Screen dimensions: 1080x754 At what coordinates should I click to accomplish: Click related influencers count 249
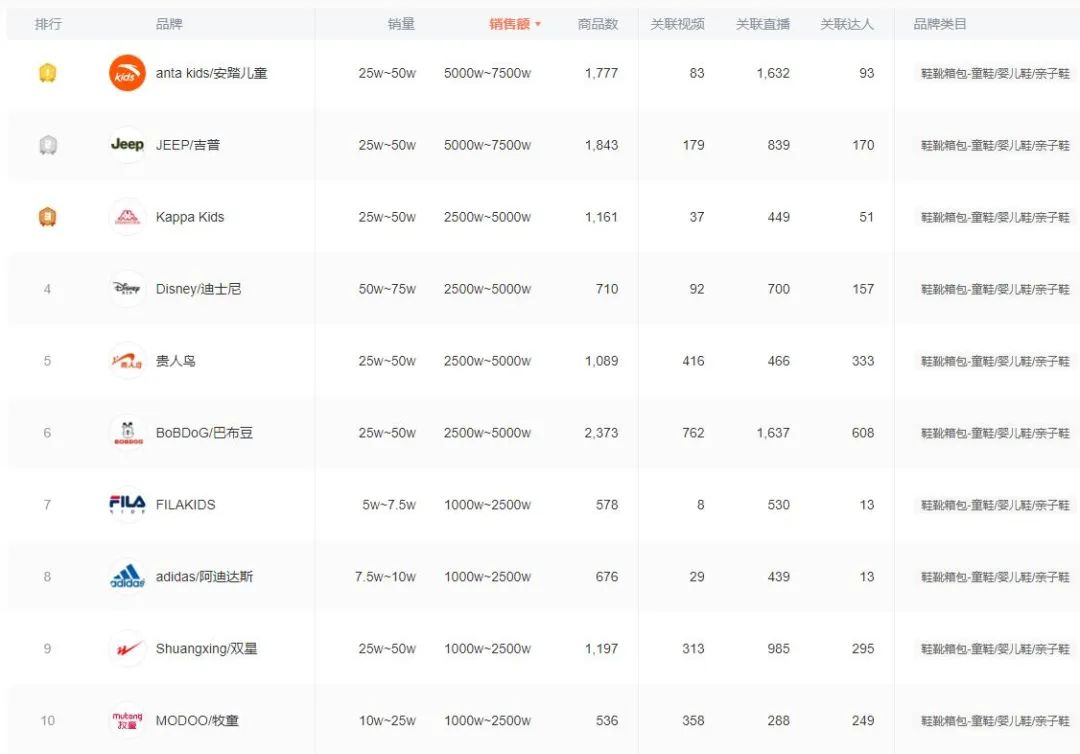pos(863,720)
